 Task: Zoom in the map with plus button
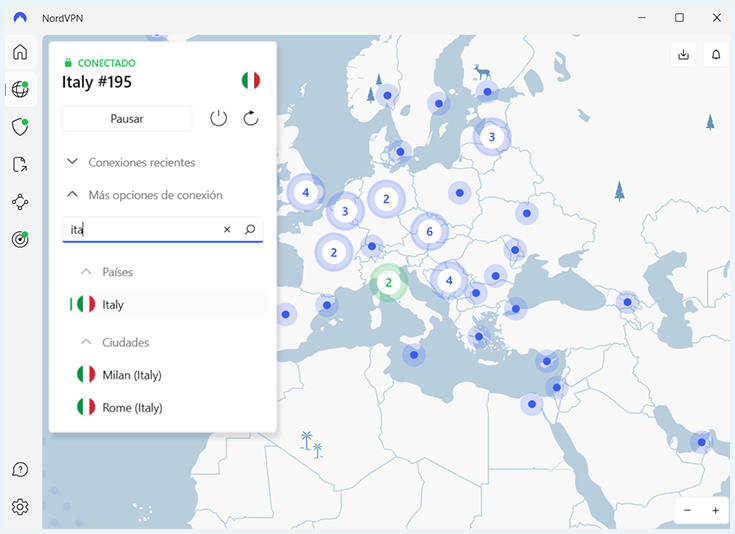(715, 510)
